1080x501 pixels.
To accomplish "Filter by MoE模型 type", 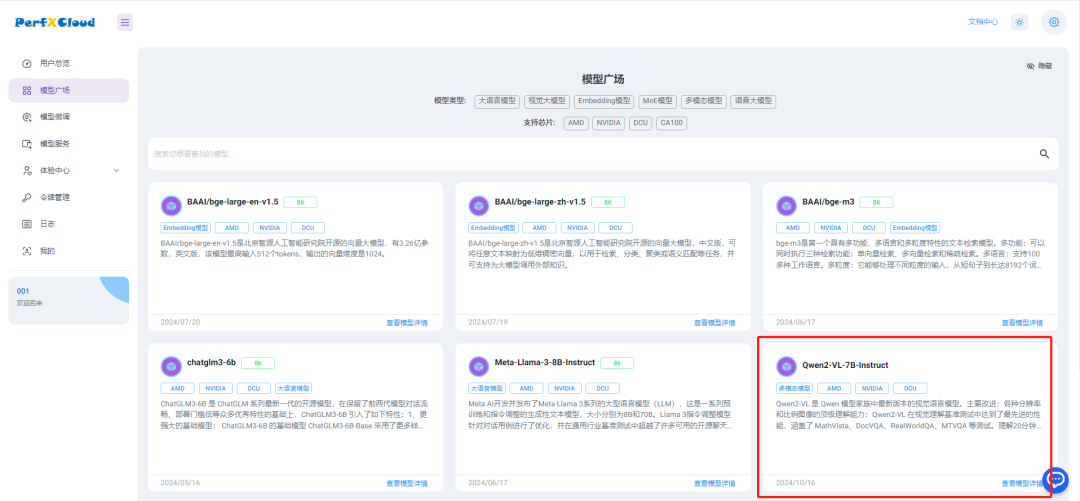I will (x=658, y=101).
